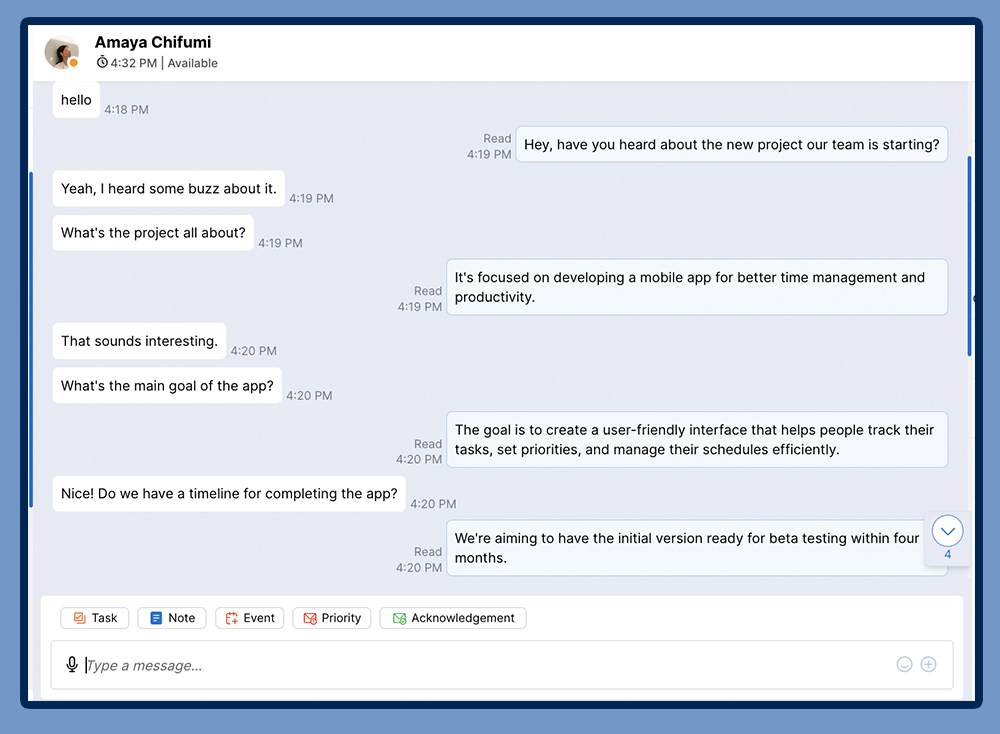Click the clock icon beside 4:32 PM

click(x=102, y=62)
